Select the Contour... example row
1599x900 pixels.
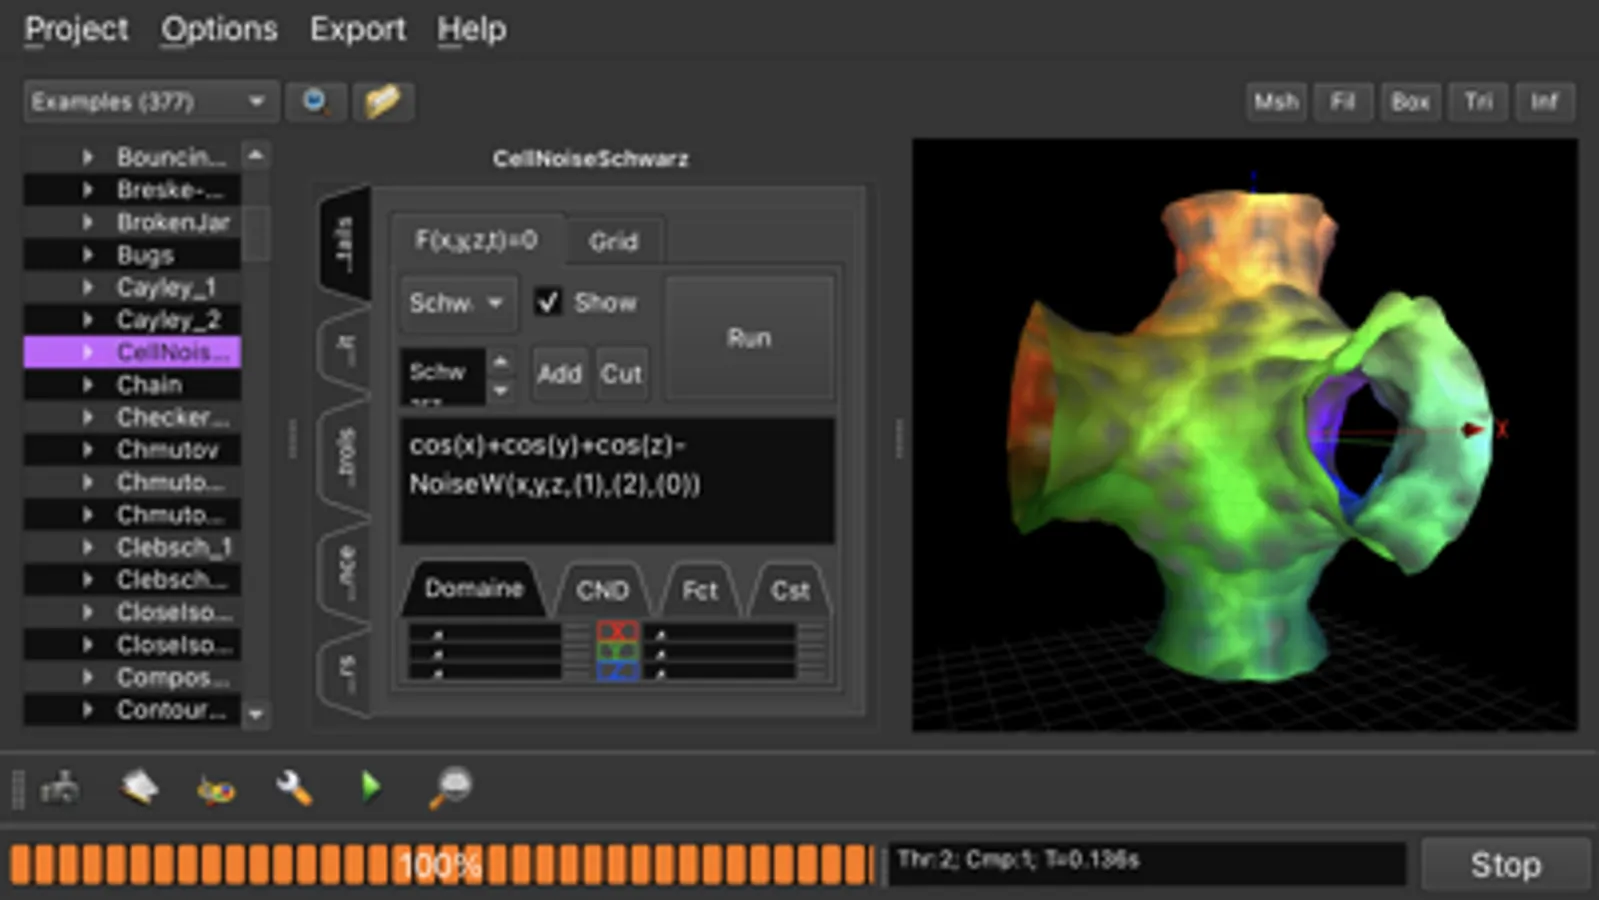(132, 709)
